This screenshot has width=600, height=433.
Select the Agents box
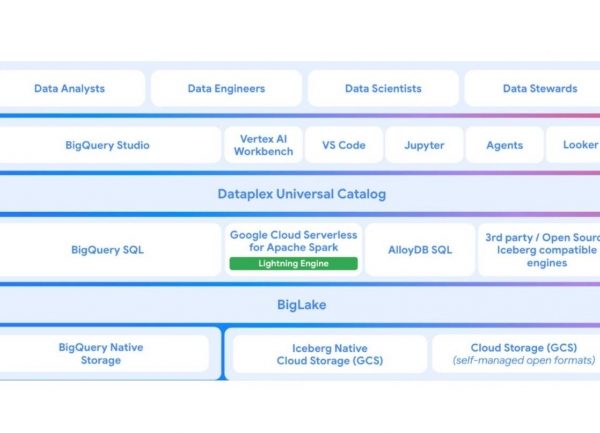point(504,145)
